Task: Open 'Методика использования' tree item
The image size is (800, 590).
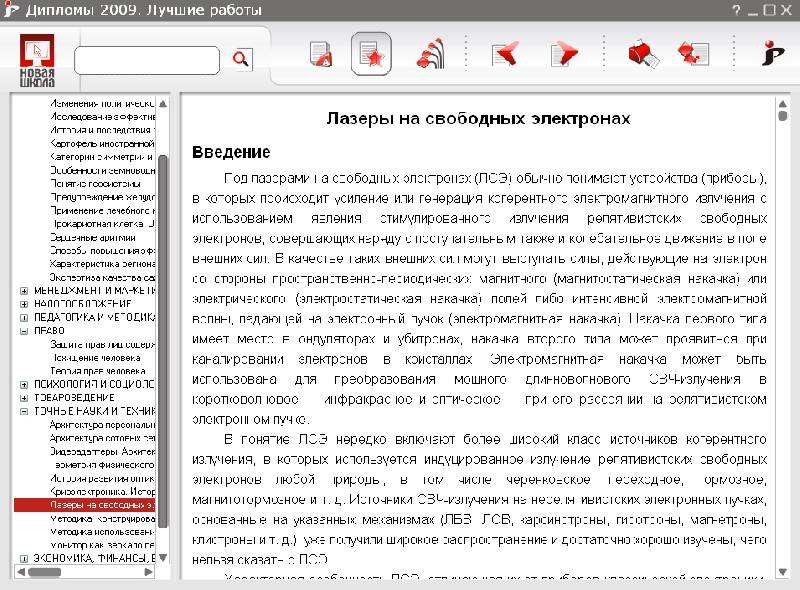Action: pos(102,532)
